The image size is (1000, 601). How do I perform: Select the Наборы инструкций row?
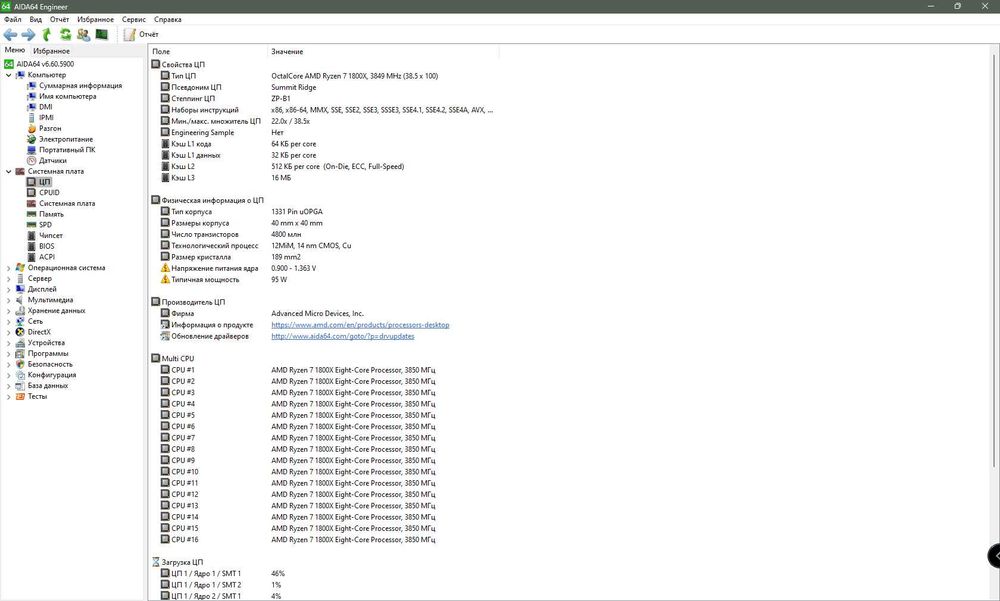coord(327,110)
